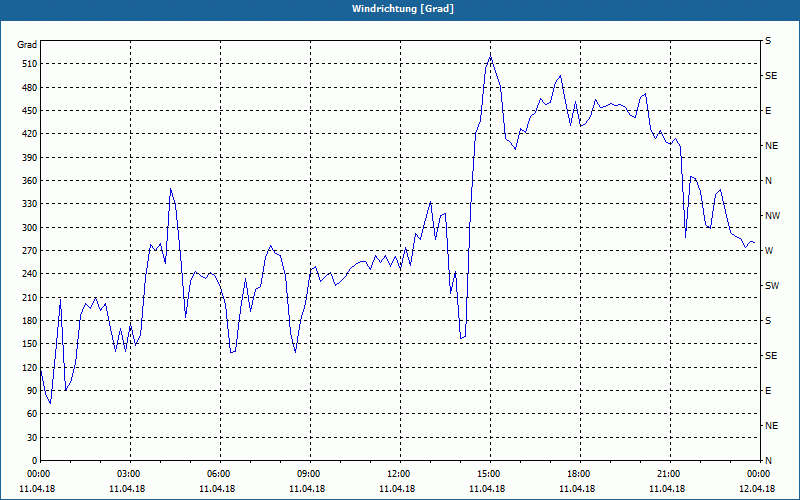Click the SE compass label on the 480 gridline
This screenshot has height=500, width=800.
coord(771,76)
